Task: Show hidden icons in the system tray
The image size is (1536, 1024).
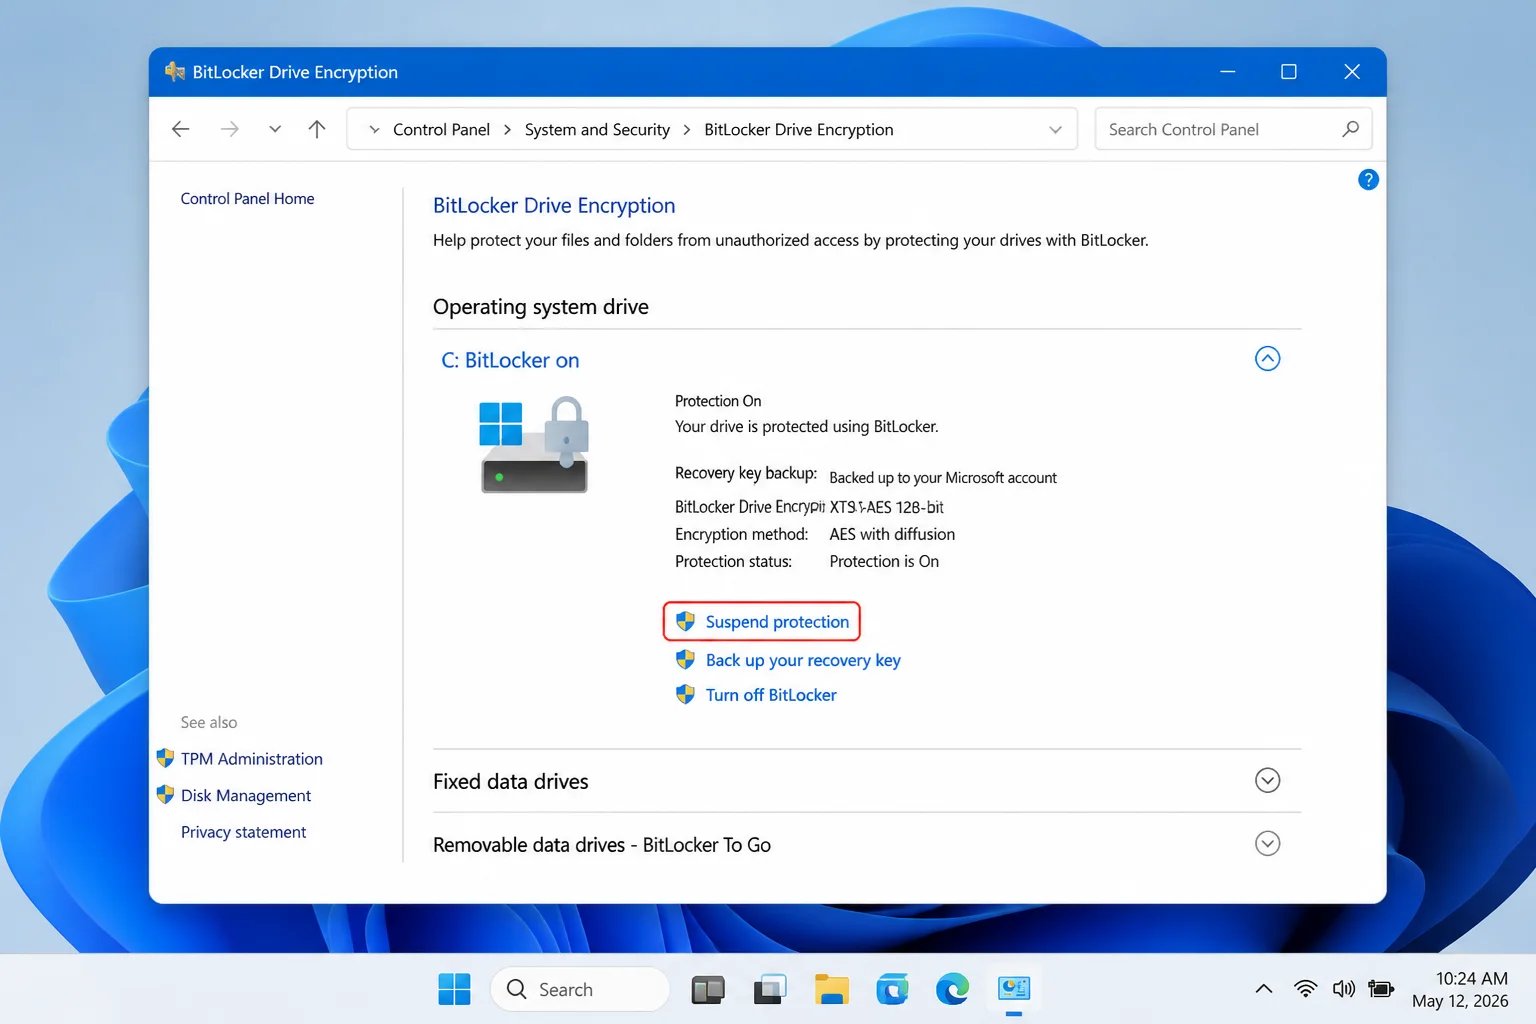Action: tap(1264, 989)
